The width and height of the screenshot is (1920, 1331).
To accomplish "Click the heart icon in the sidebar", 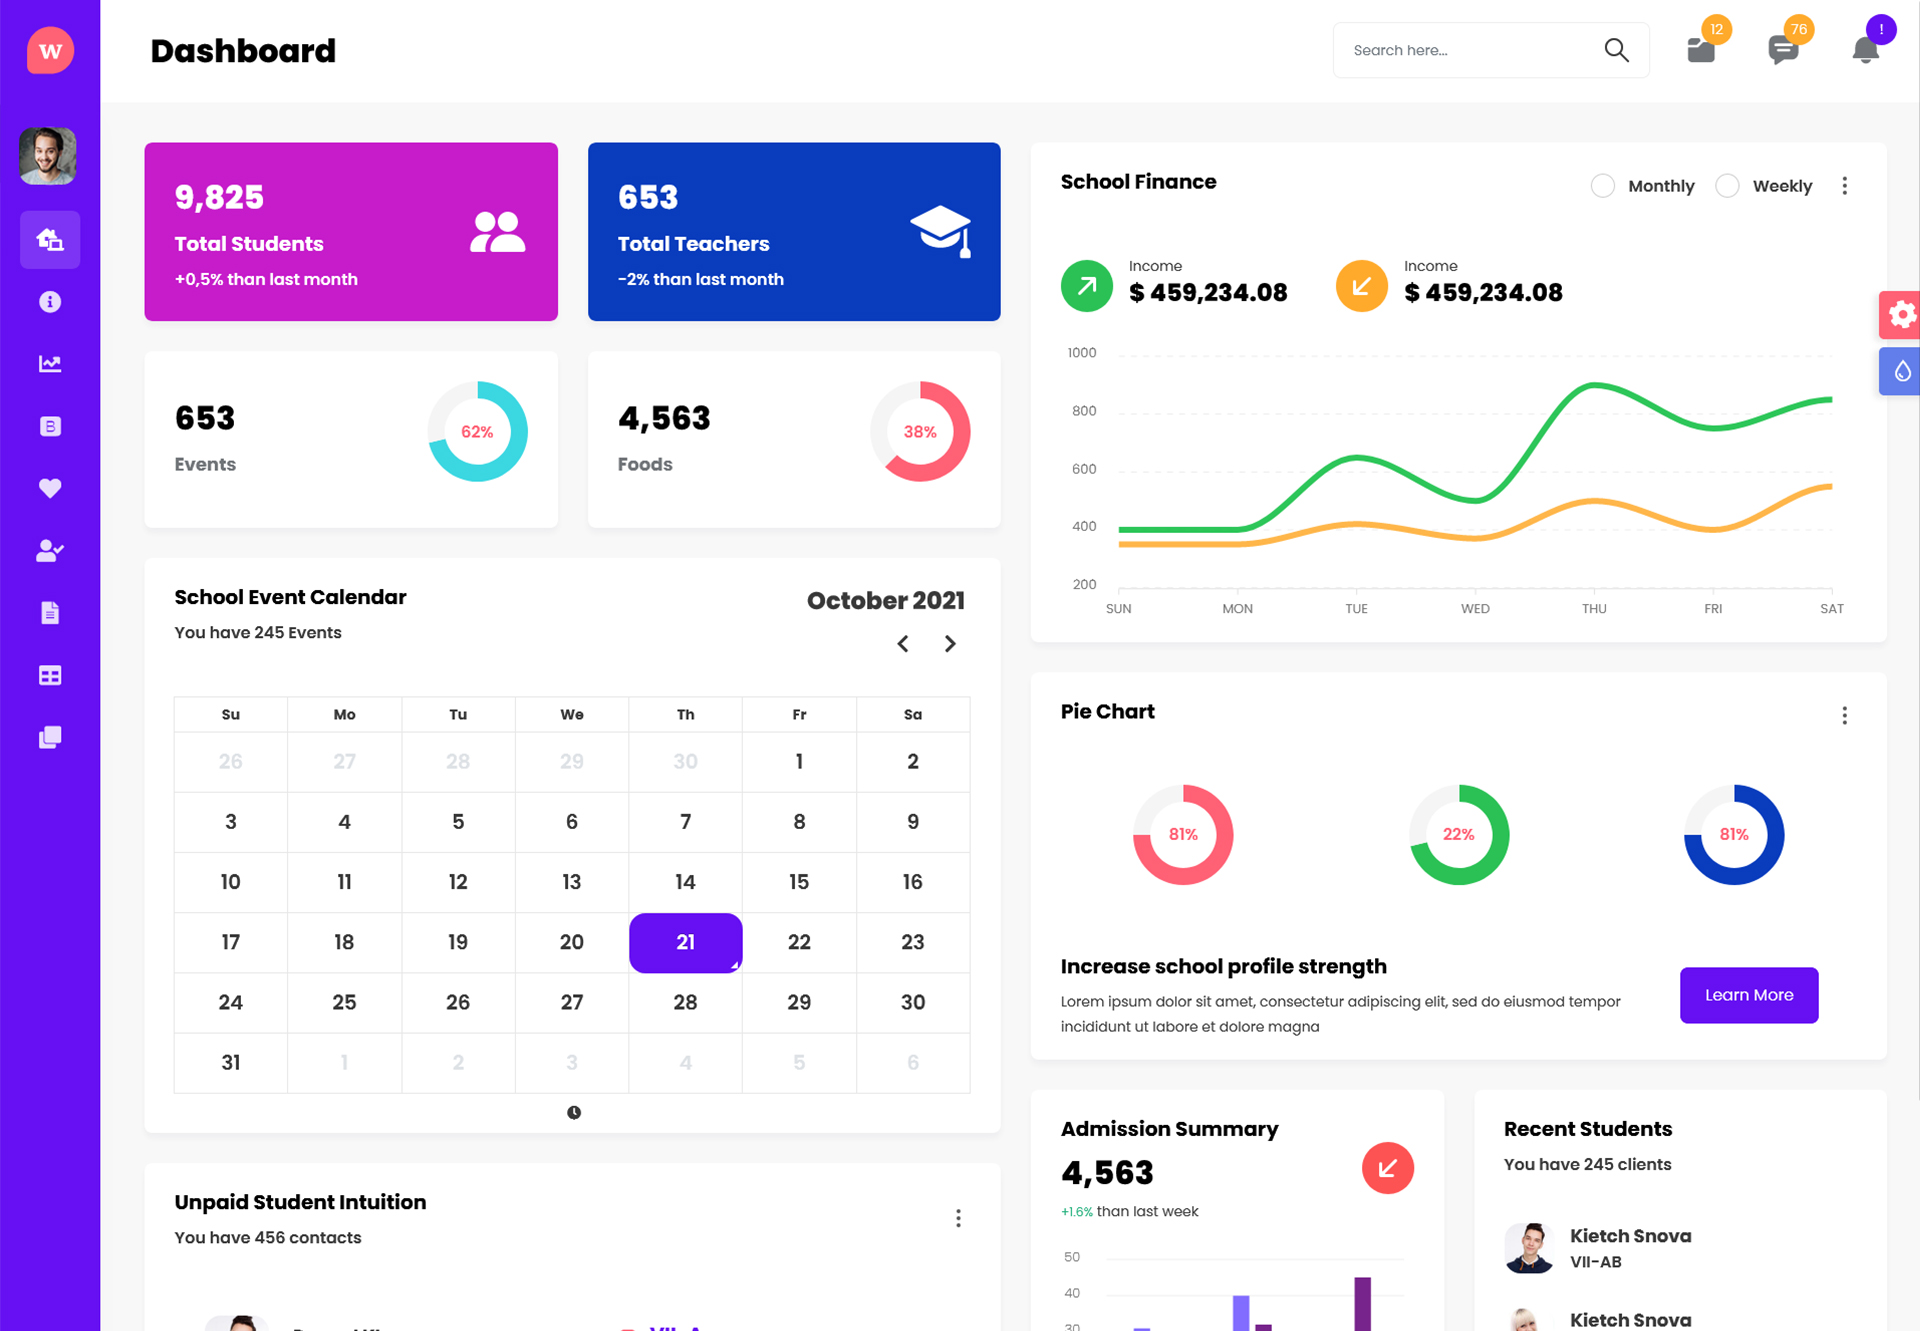I will 50,488.
